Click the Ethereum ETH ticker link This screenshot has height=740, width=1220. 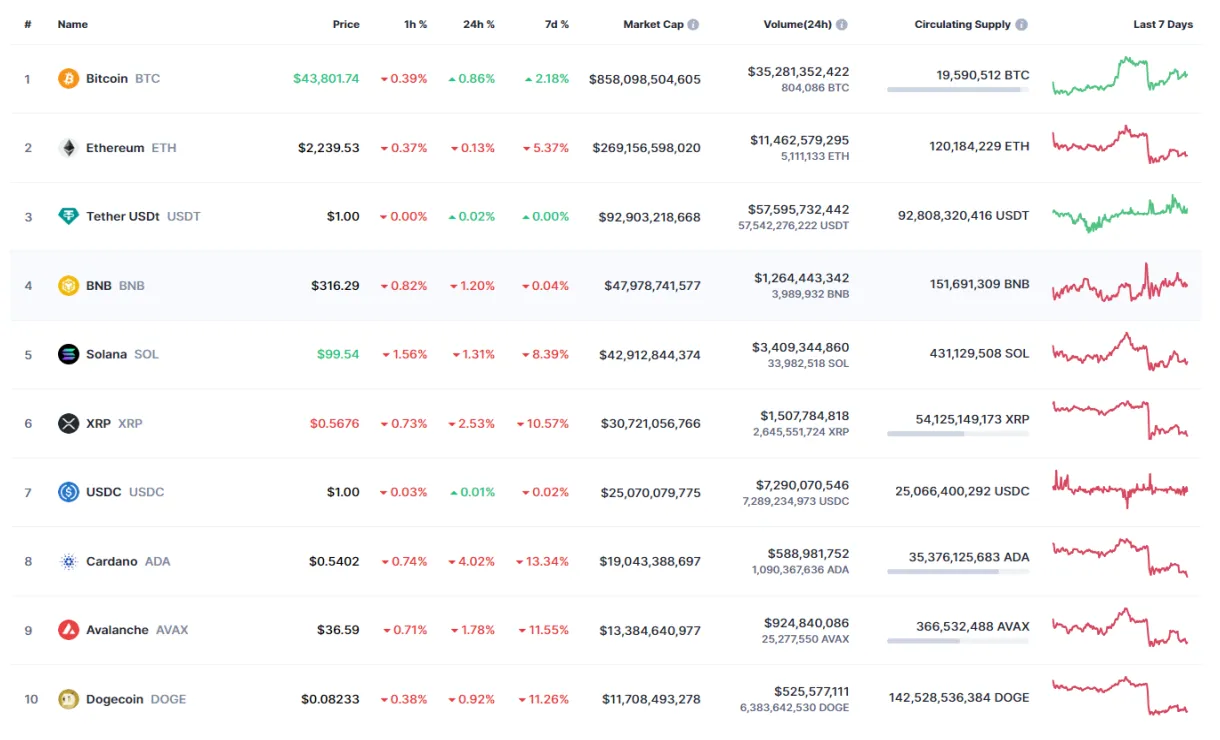[x=166, y=147]
